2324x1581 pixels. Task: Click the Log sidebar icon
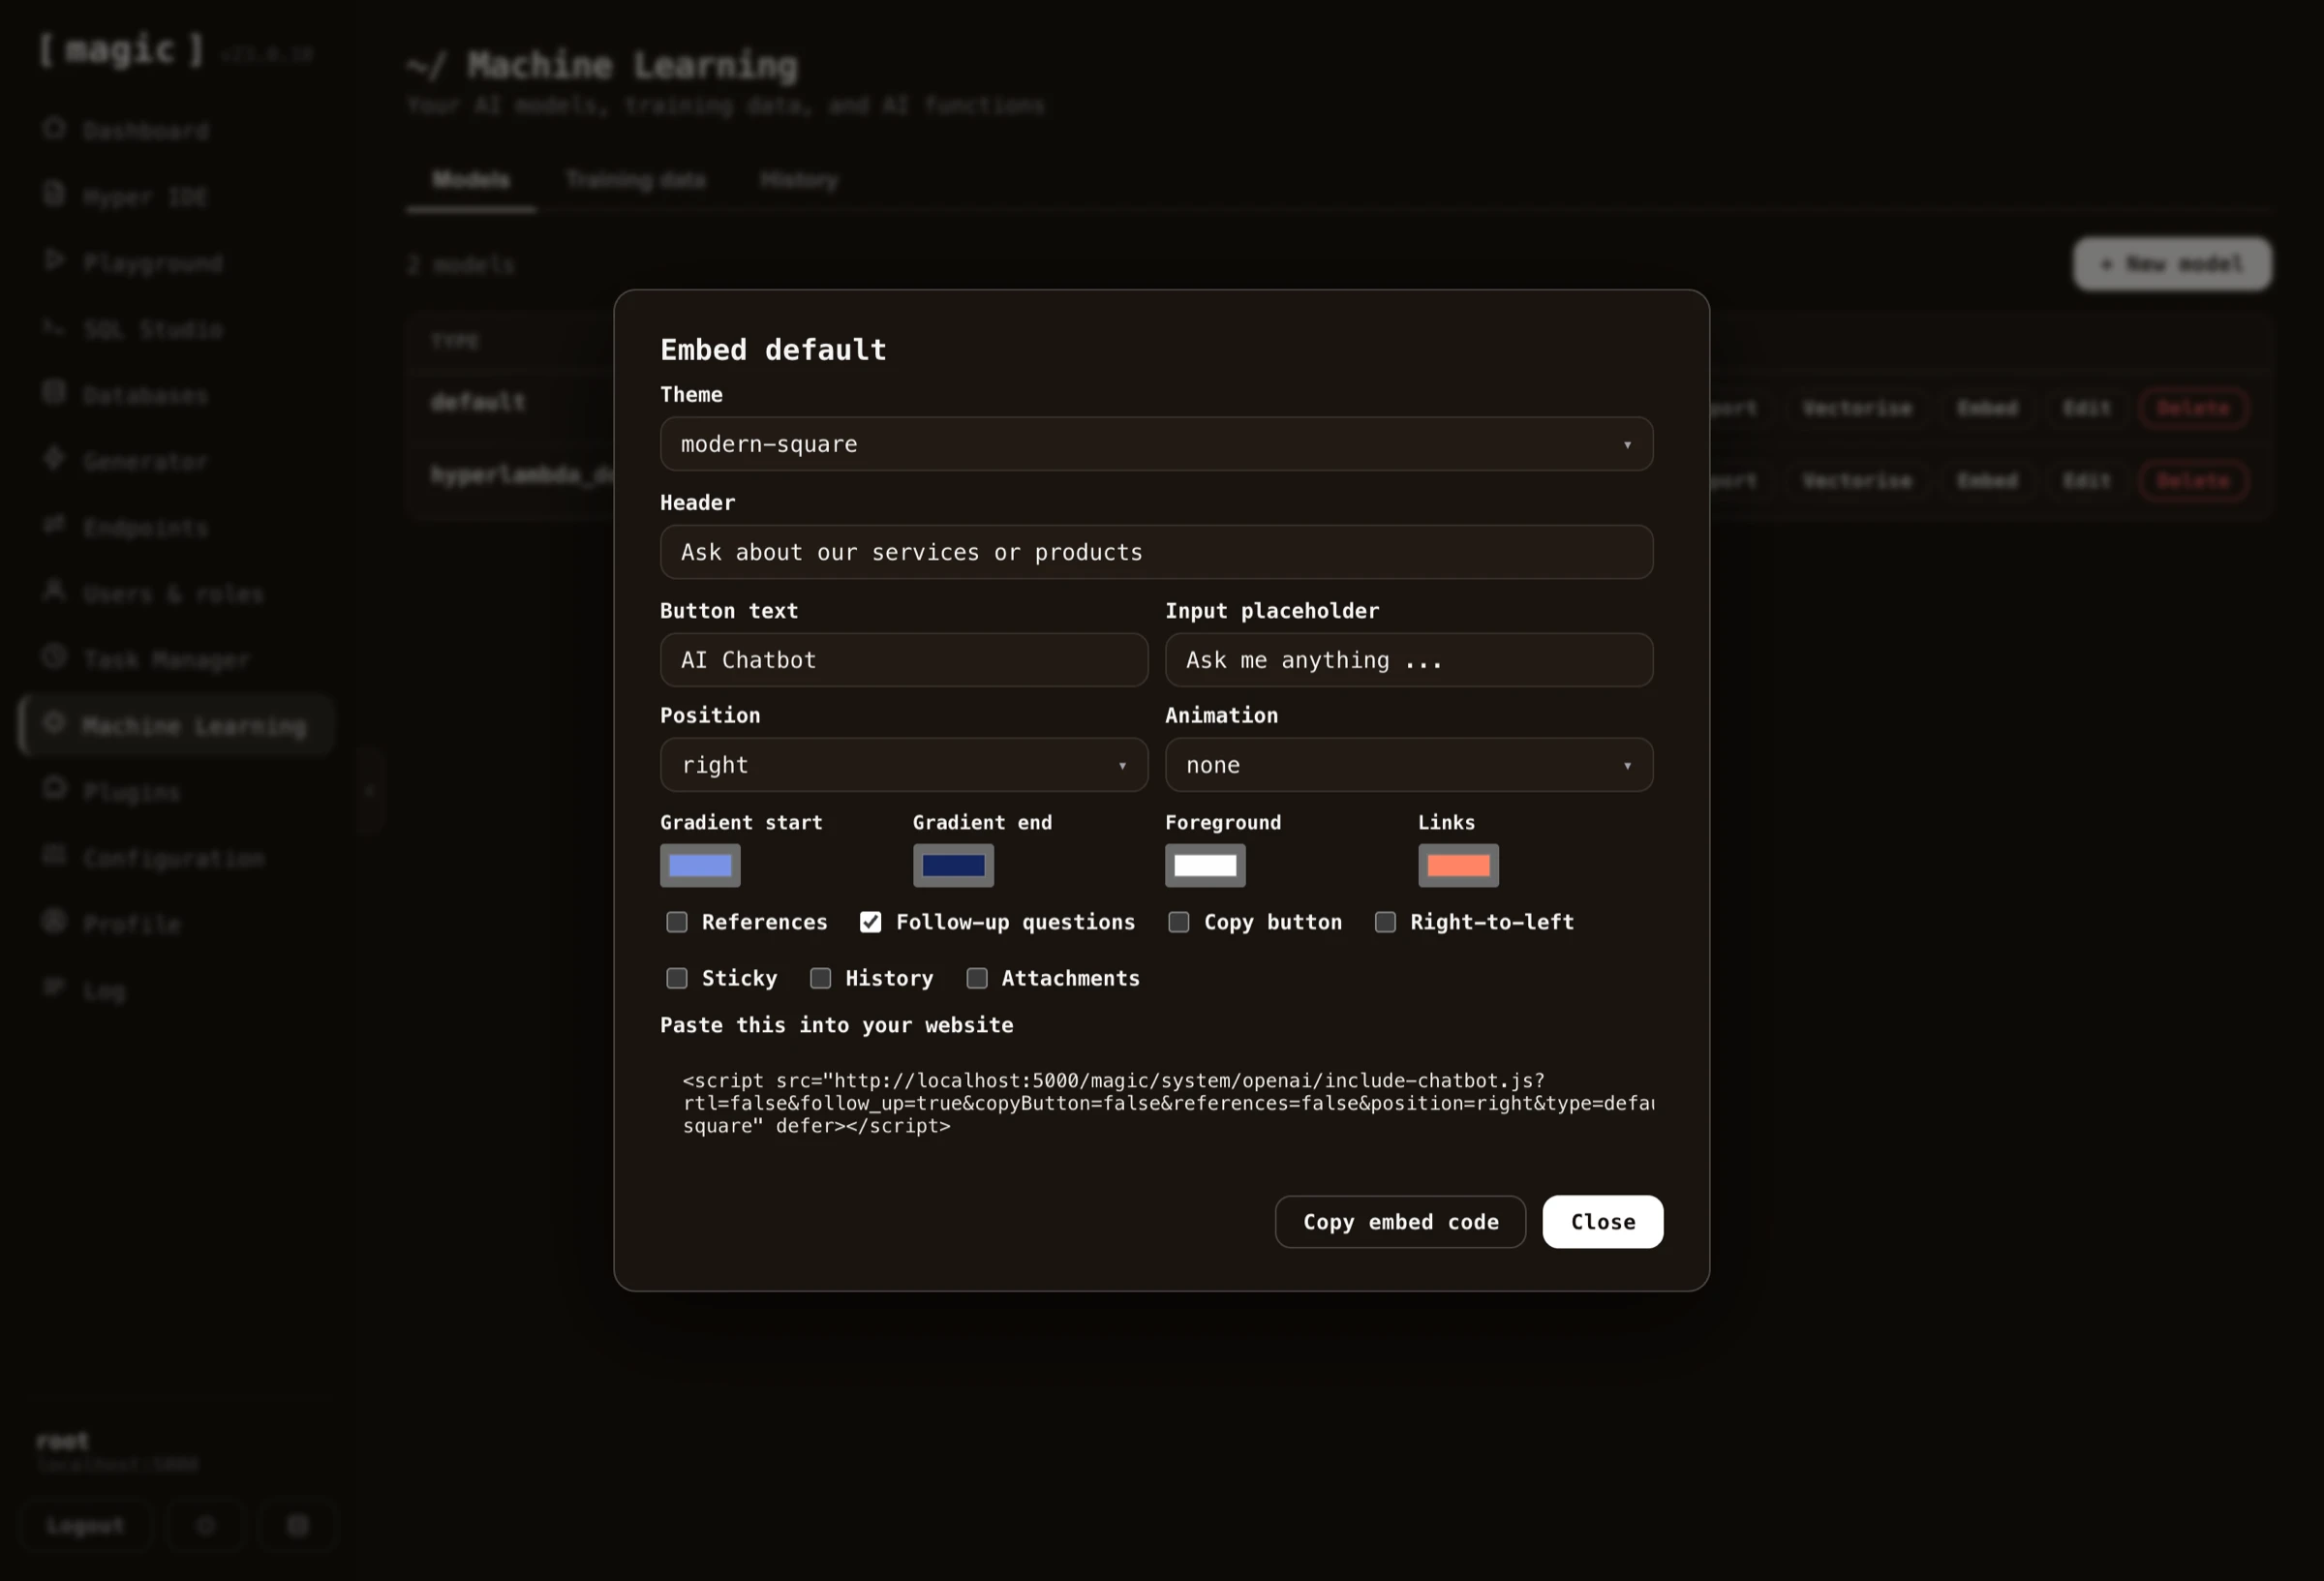tap(54, 988)
